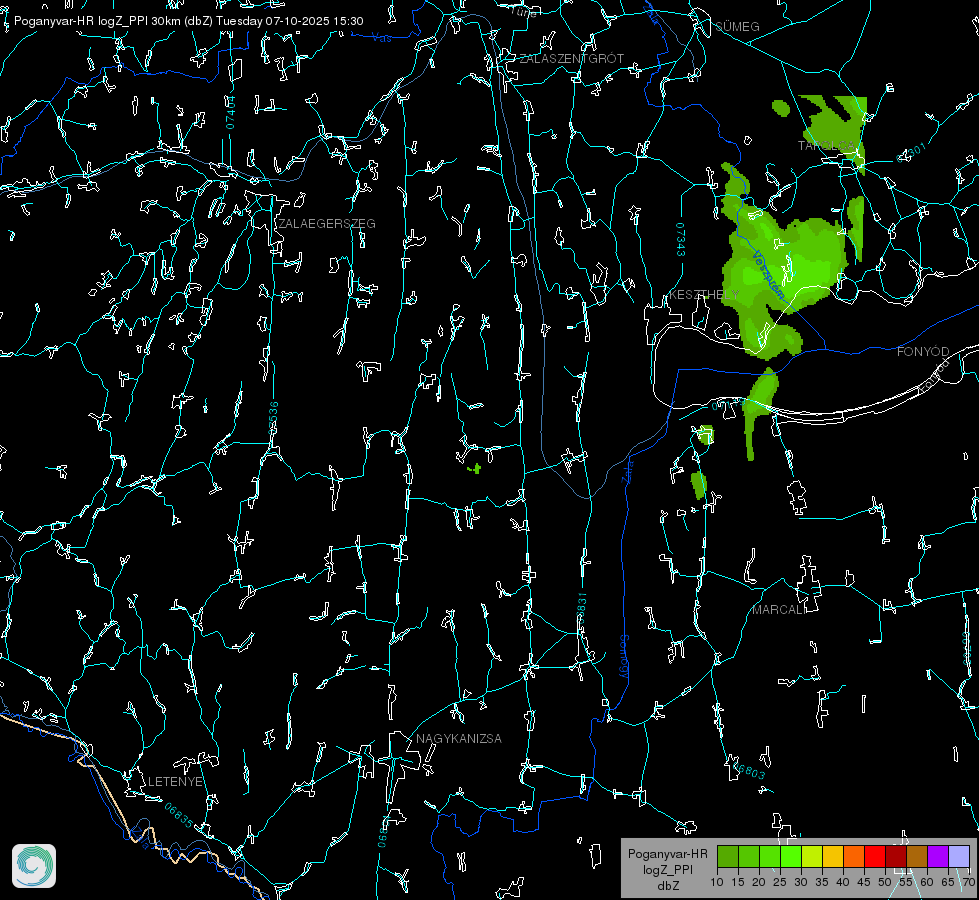Click the blue Zala river label
This screenshot has height=900, width=979.
click(x=627, y=470)
